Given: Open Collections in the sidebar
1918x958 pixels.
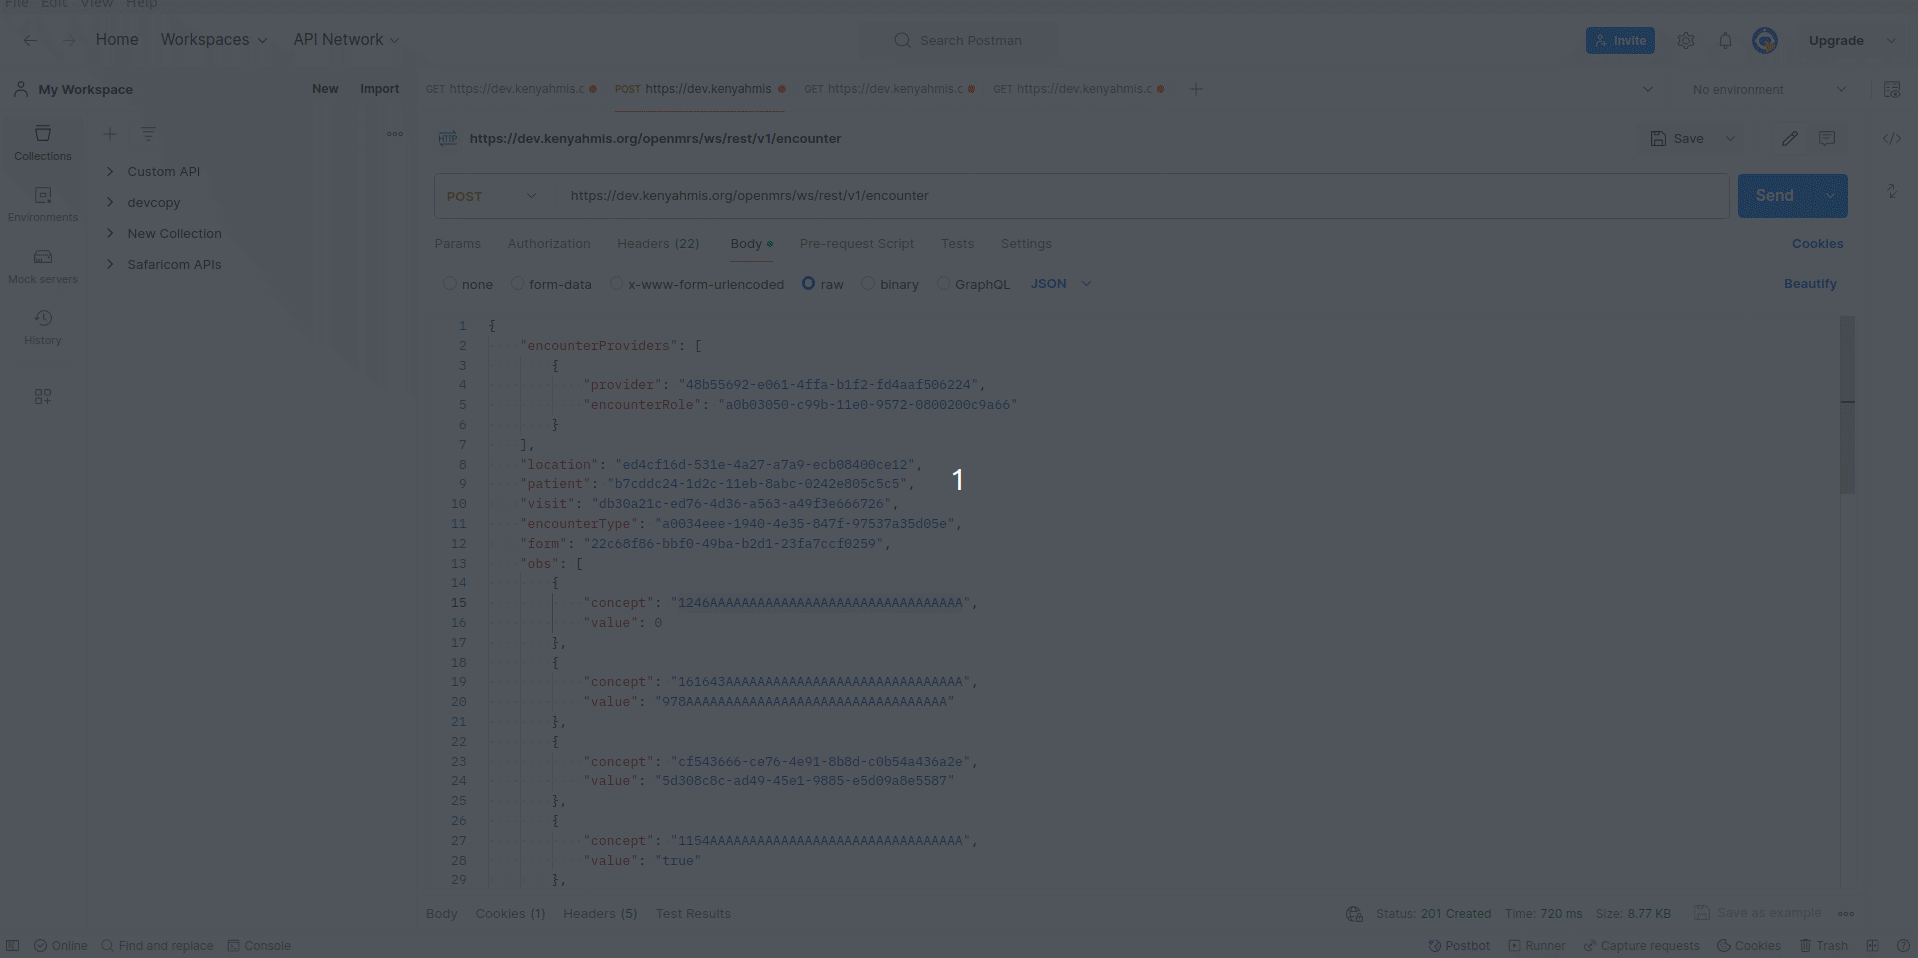Looking at the screenshot, I should [43, 143].
